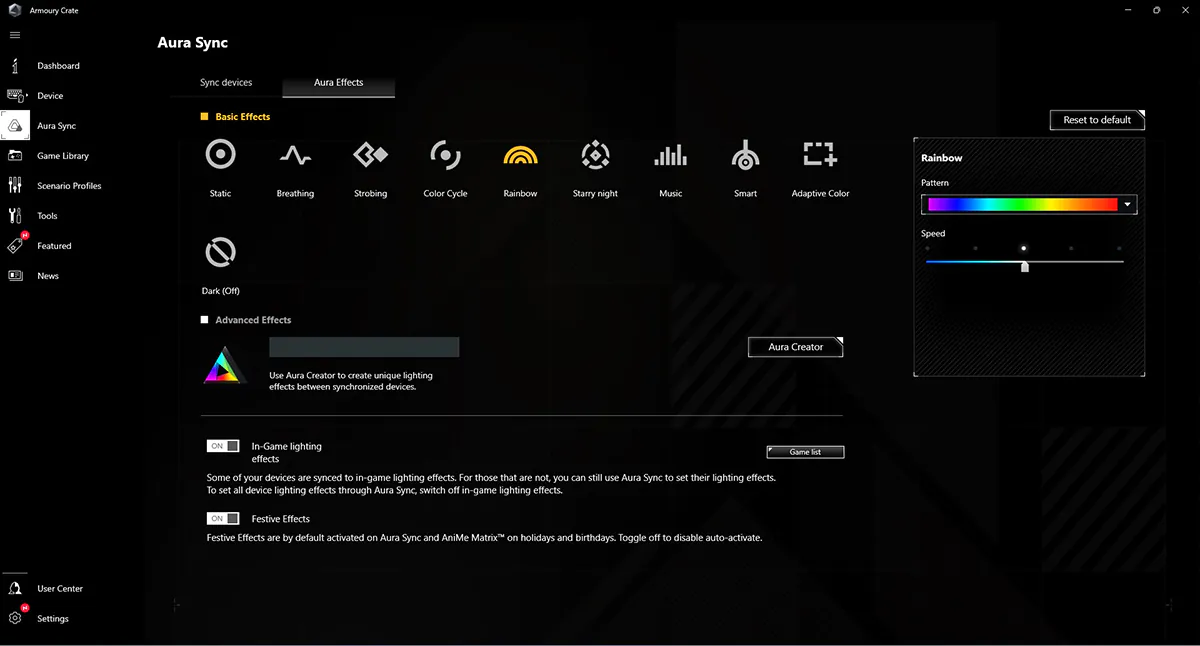Screen dimensions: 1200x646
Task: Launch the Aura Creator button
Action: click(796, 347)
